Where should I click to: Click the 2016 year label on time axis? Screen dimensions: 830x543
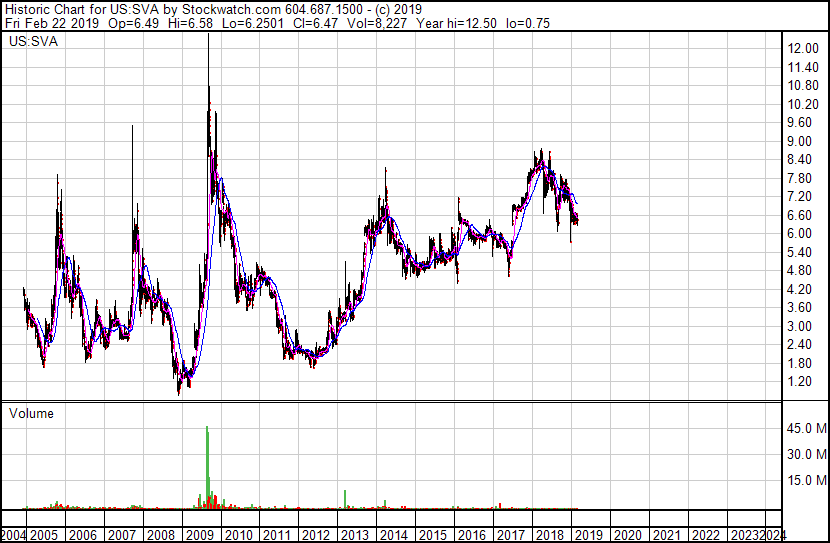pyautogui.click(x=472, y=535)
